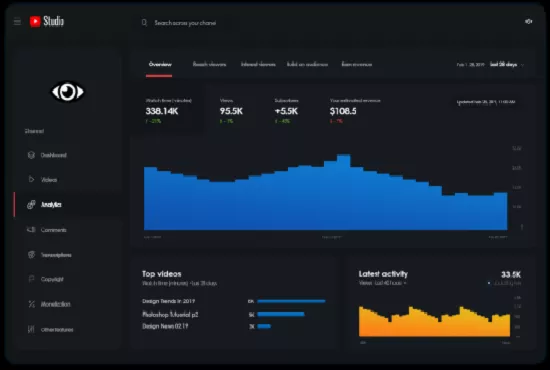Viewport: 550px width, 370px height.
Task: Switch to the Build an audience tab
Action: pyautogui.click(x=307, y=64)
